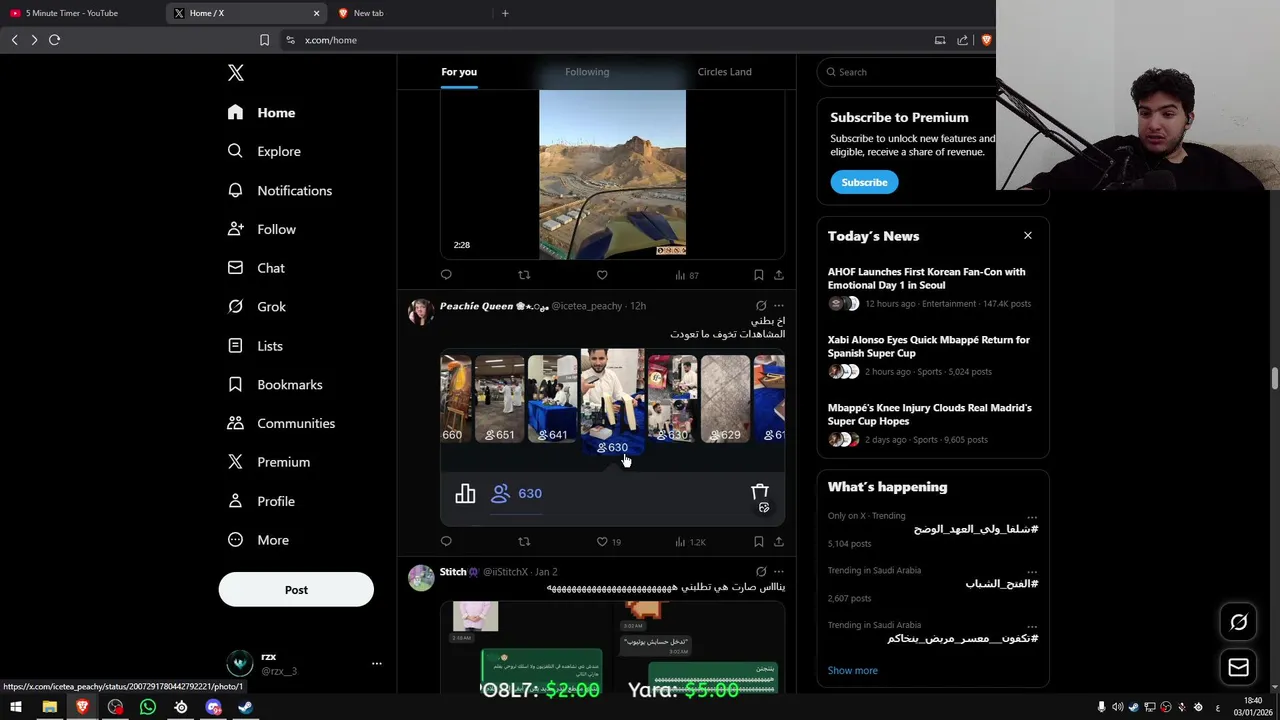Image resolution: width=1280 pixels, height=720 pixels.
Task: Share Peachie Queen's post
Action: click(779, 541)
